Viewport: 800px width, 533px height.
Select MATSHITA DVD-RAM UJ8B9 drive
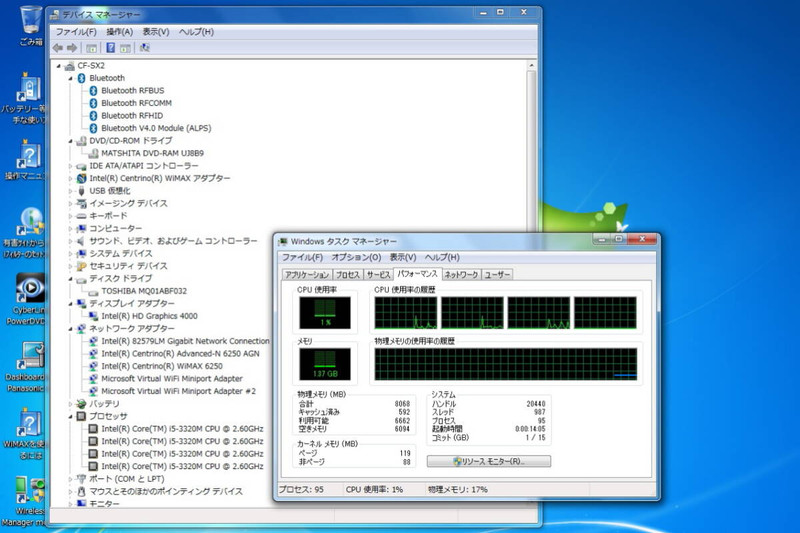click(153, 153)
